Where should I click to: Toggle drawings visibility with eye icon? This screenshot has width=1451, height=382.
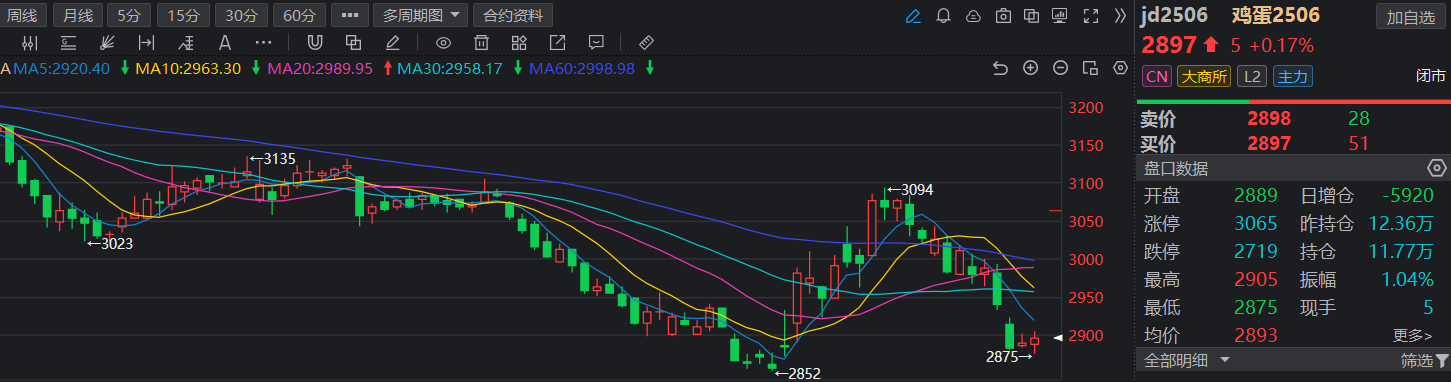click(444, 42)
